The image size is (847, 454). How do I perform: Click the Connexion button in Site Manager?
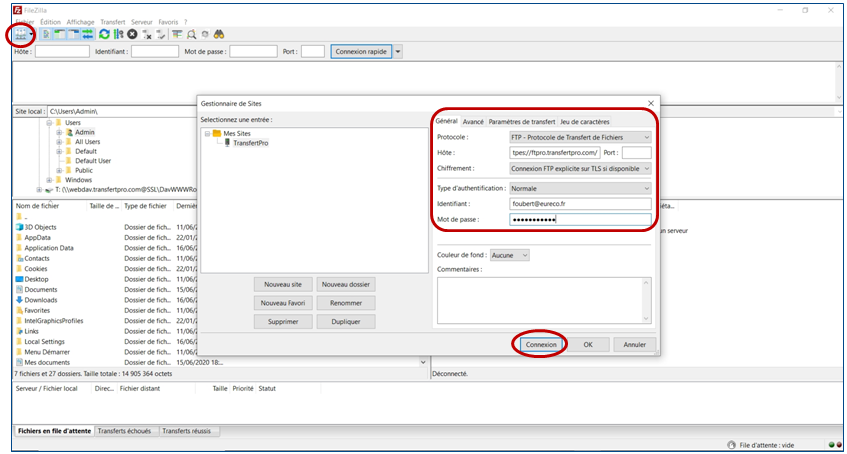[x=541, y=344]
